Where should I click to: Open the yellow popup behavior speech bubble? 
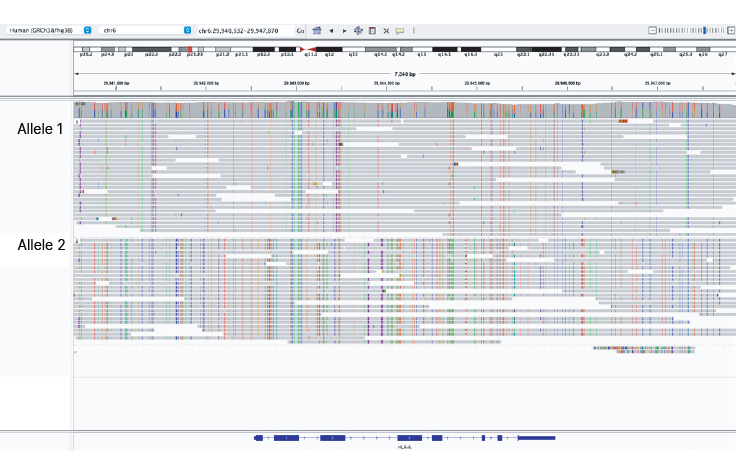coord(400,31)
